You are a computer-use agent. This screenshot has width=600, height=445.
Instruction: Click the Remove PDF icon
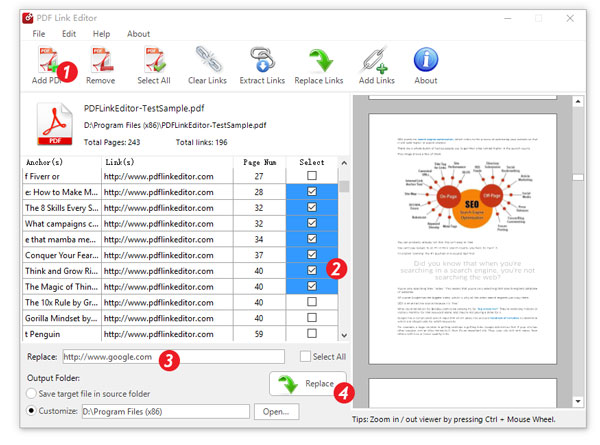tap(100, 62)
